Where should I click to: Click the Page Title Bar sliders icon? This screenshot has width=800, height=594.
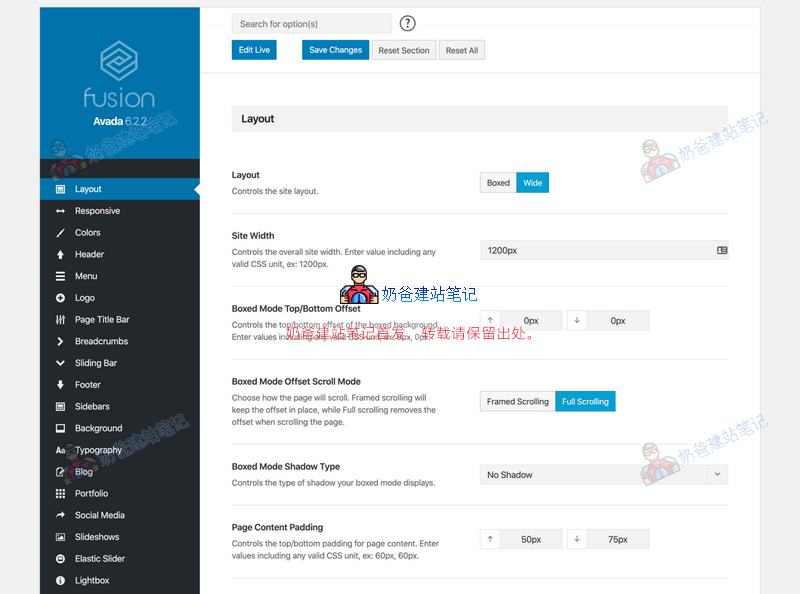click(x=61, y=320)
